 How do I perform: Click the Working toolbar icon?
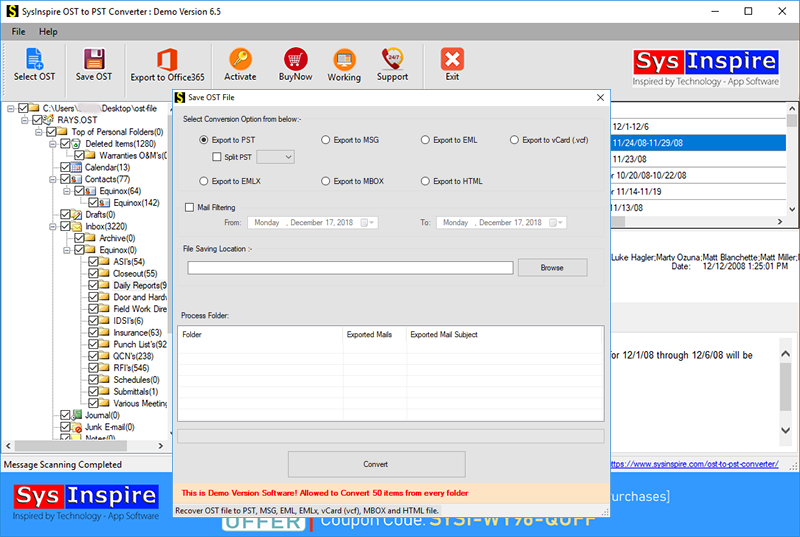click(x=344, y=63)
